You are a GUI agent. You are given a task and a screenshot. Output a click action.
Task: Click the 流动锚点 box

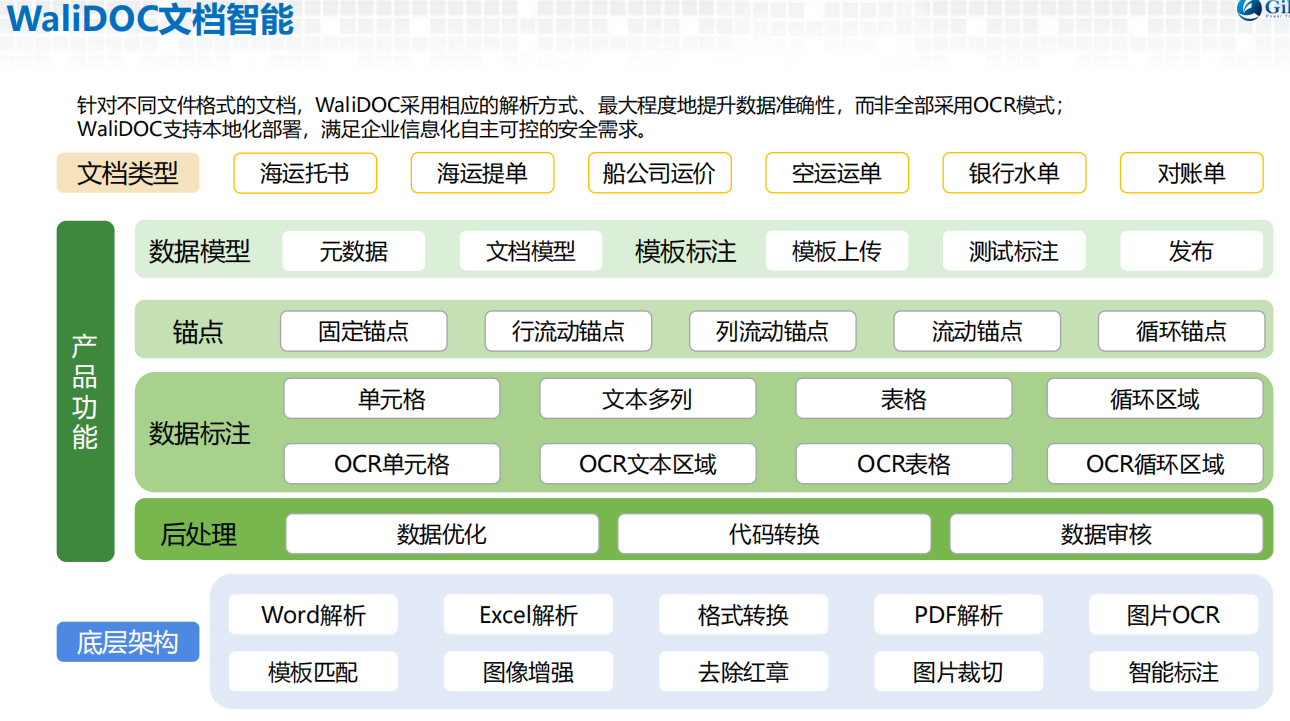click(977, 331)
